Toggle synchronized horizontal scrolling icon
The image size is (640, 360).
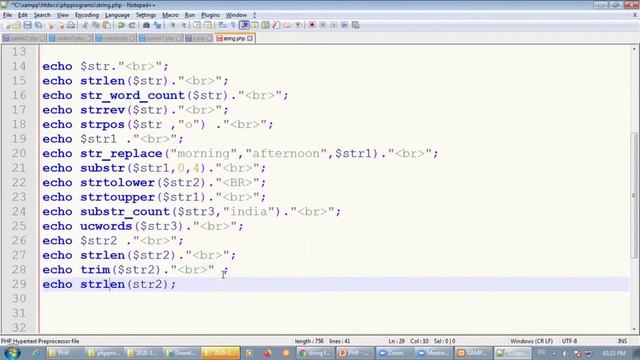(208, 25)
